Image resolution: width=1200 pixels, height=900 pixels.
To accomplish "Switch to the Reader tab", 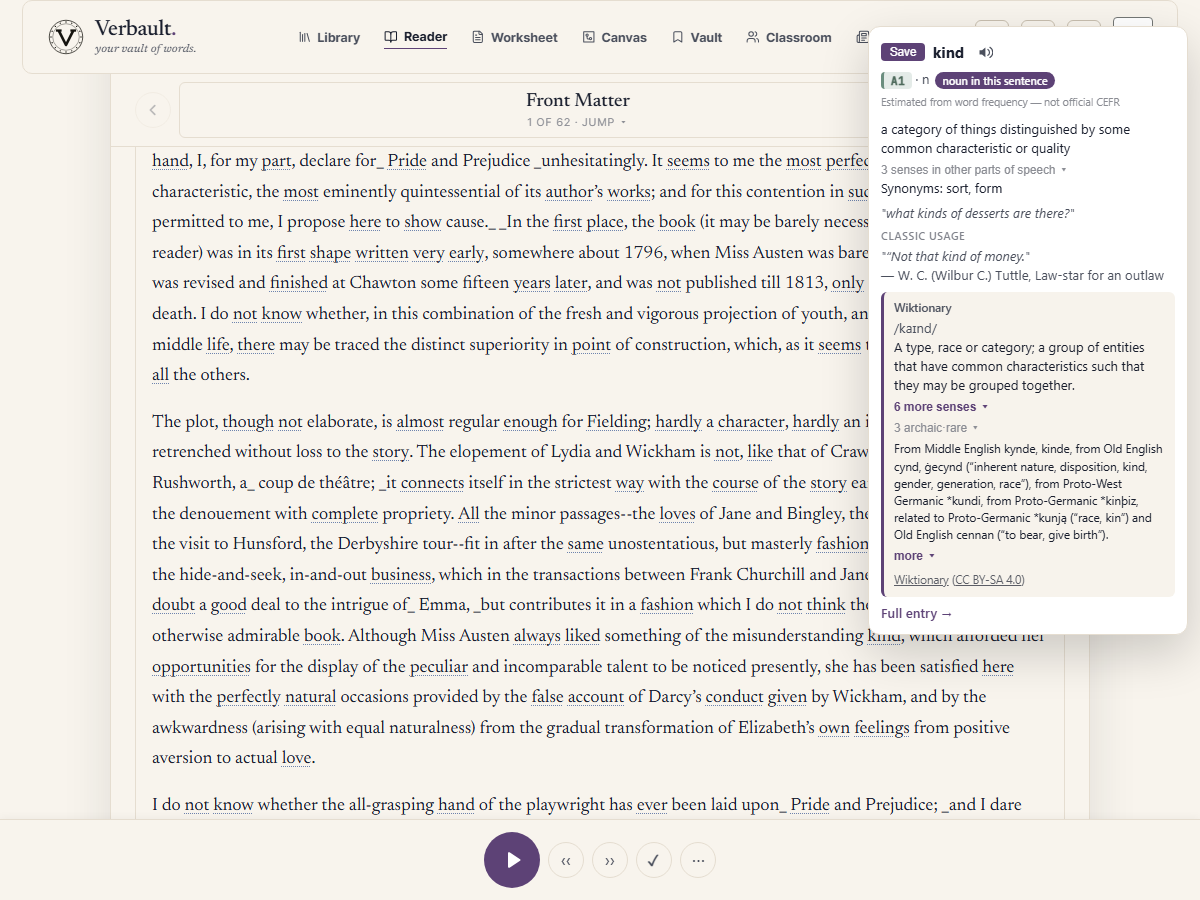I will (x=416, y=37).
